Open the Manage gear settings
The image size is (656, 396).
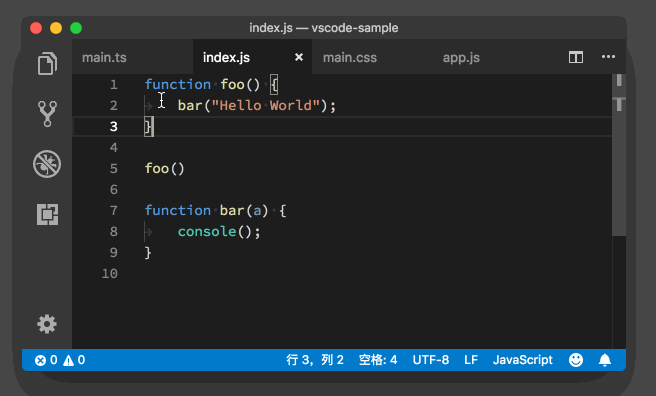point(47,324)
